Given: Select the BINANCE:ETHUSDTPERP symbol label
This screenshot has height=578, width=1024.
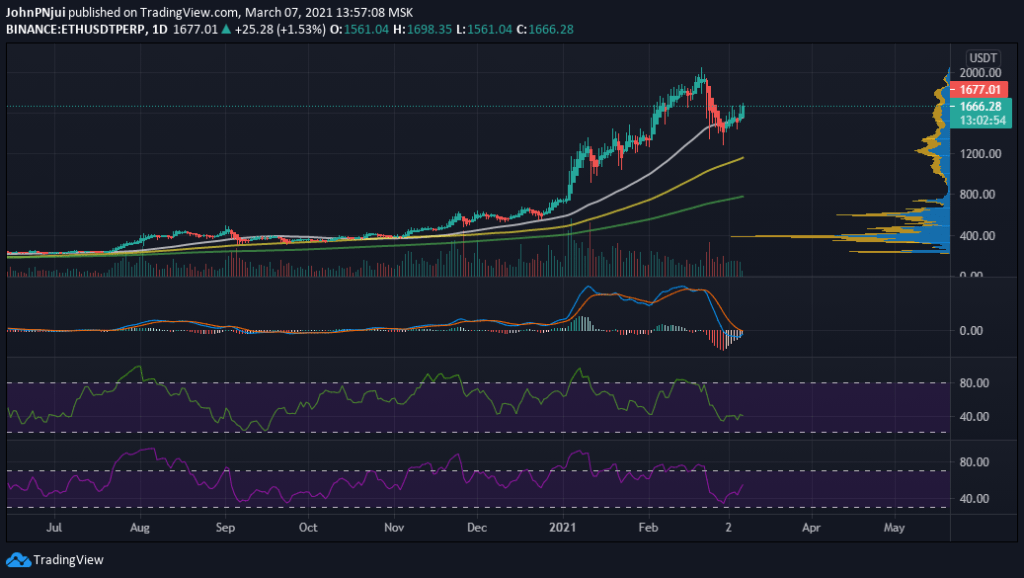Looking at the screenshot, I should click(68, 32).
